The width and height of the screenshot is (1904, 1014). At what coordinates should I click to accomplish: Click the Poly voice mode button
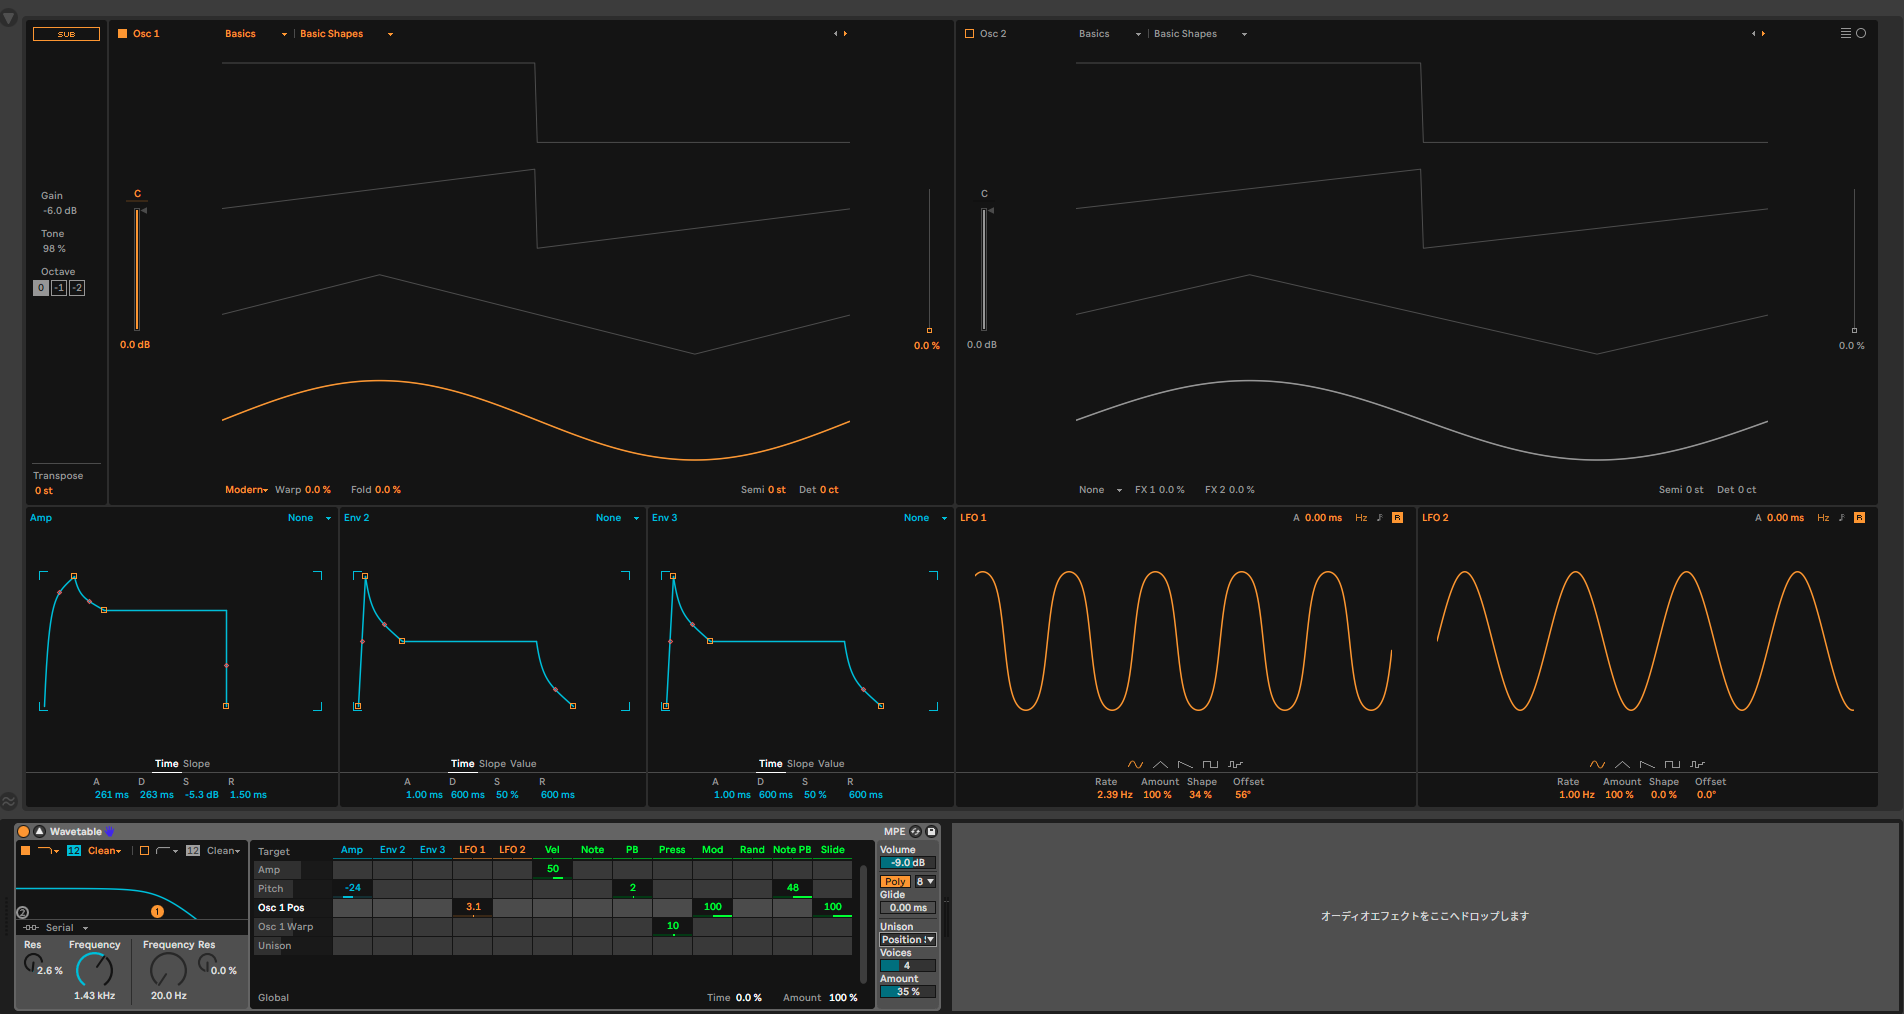(895, 882)
